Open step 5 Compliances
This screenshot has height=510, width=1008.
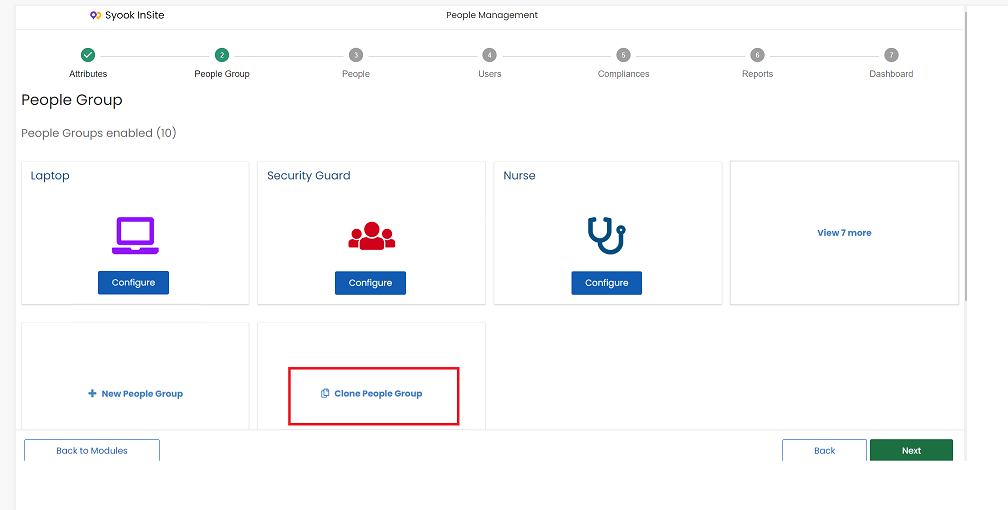pyautogui.click(x=623, y=55)
